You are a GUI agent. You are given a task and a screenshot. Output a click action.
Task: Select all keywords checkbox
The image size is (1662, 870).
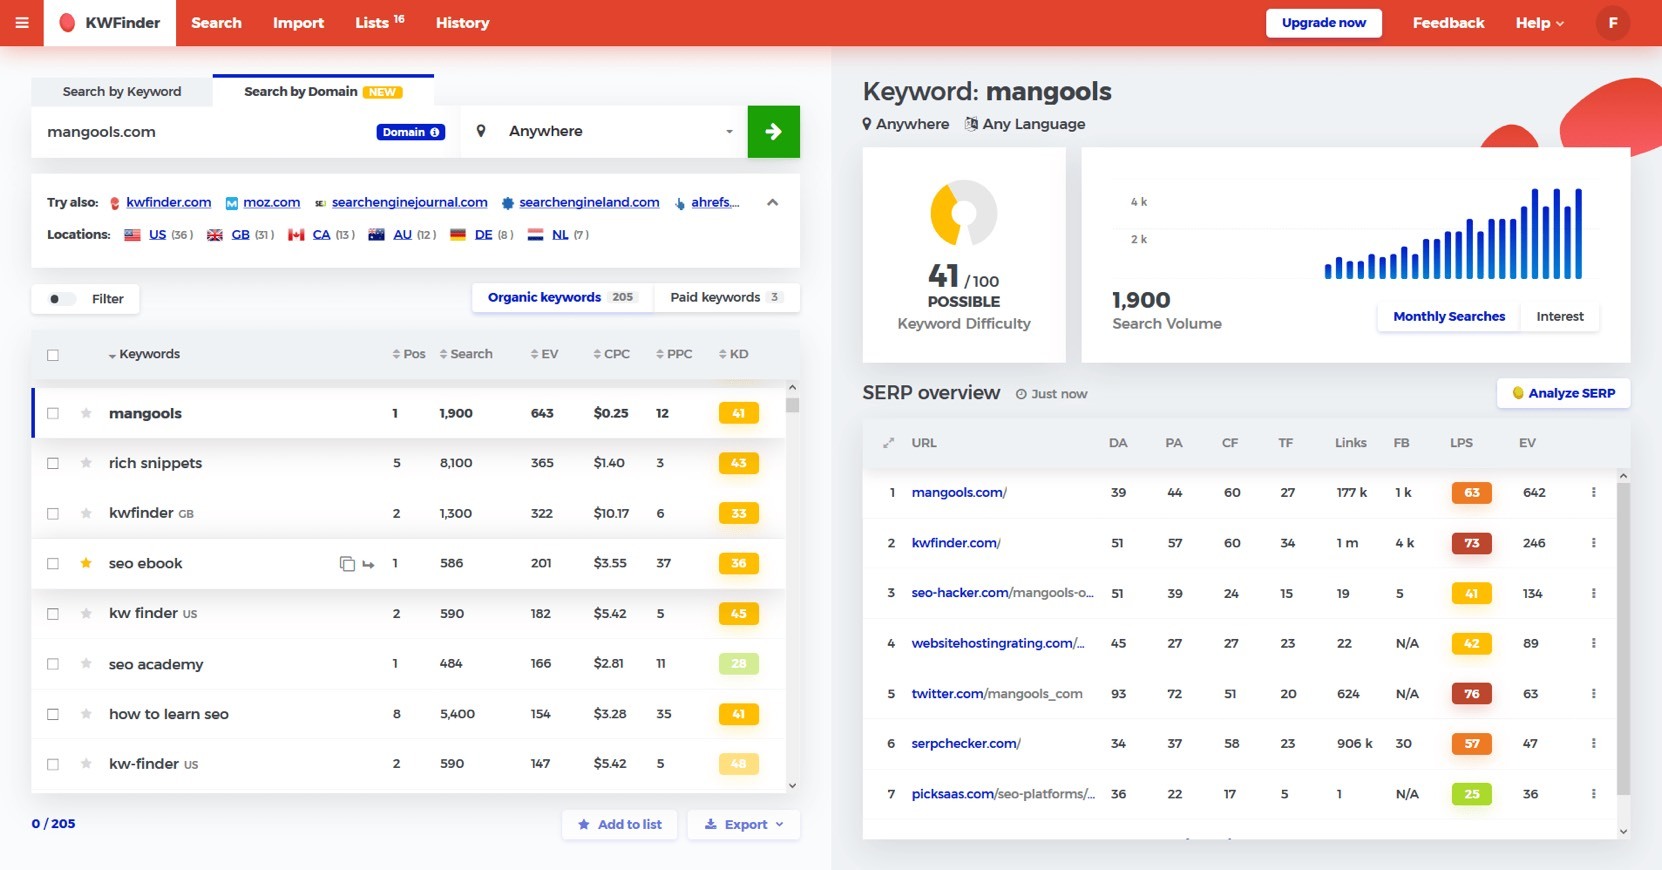point(53,355)
